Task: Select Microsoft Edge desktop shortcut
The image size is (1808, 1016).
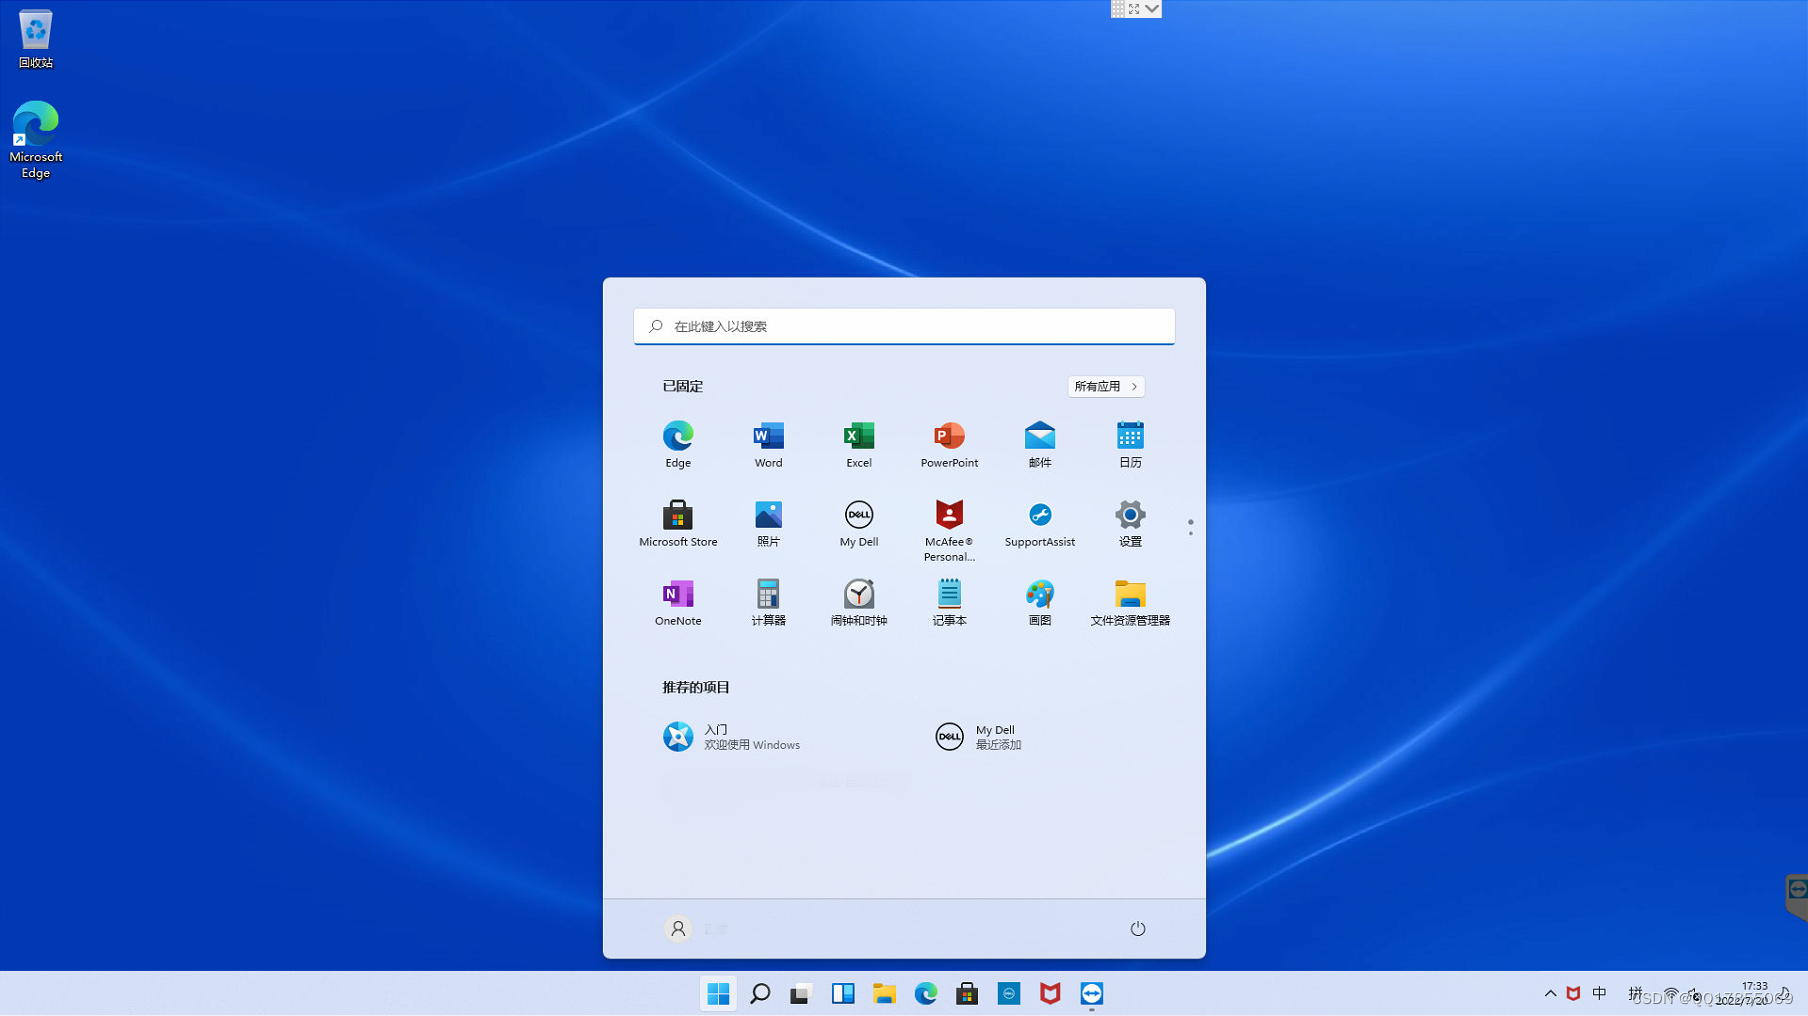Action: pos(35,140)
